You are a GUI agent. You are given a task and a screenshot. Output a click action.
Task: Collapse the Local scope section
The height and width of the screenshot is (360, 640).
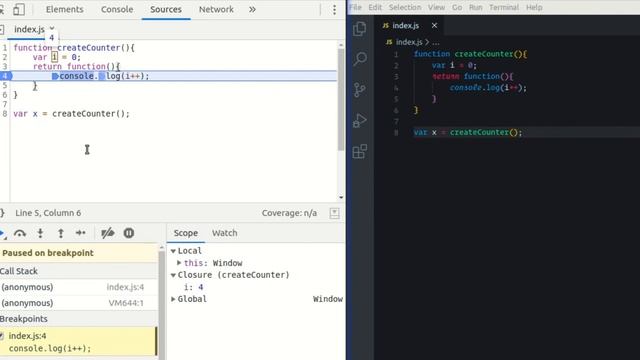tap(173, 251)
